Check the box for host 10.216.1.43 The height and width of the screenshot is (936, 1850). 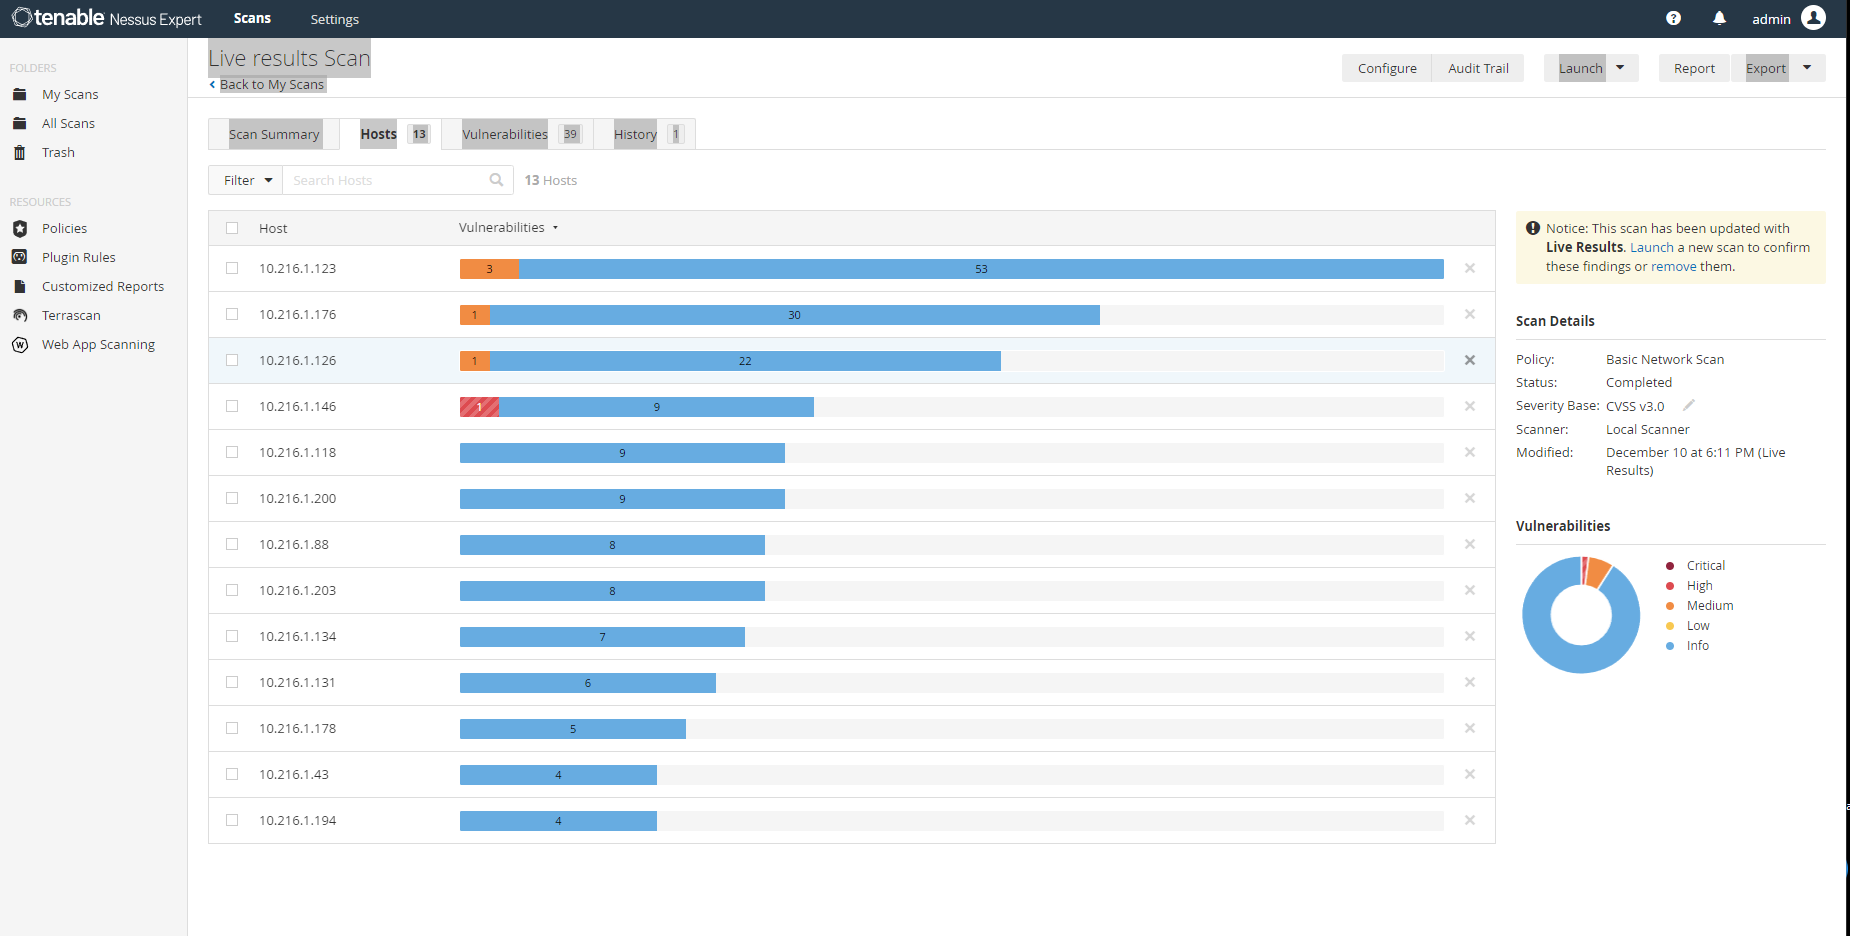pos(232,774)
